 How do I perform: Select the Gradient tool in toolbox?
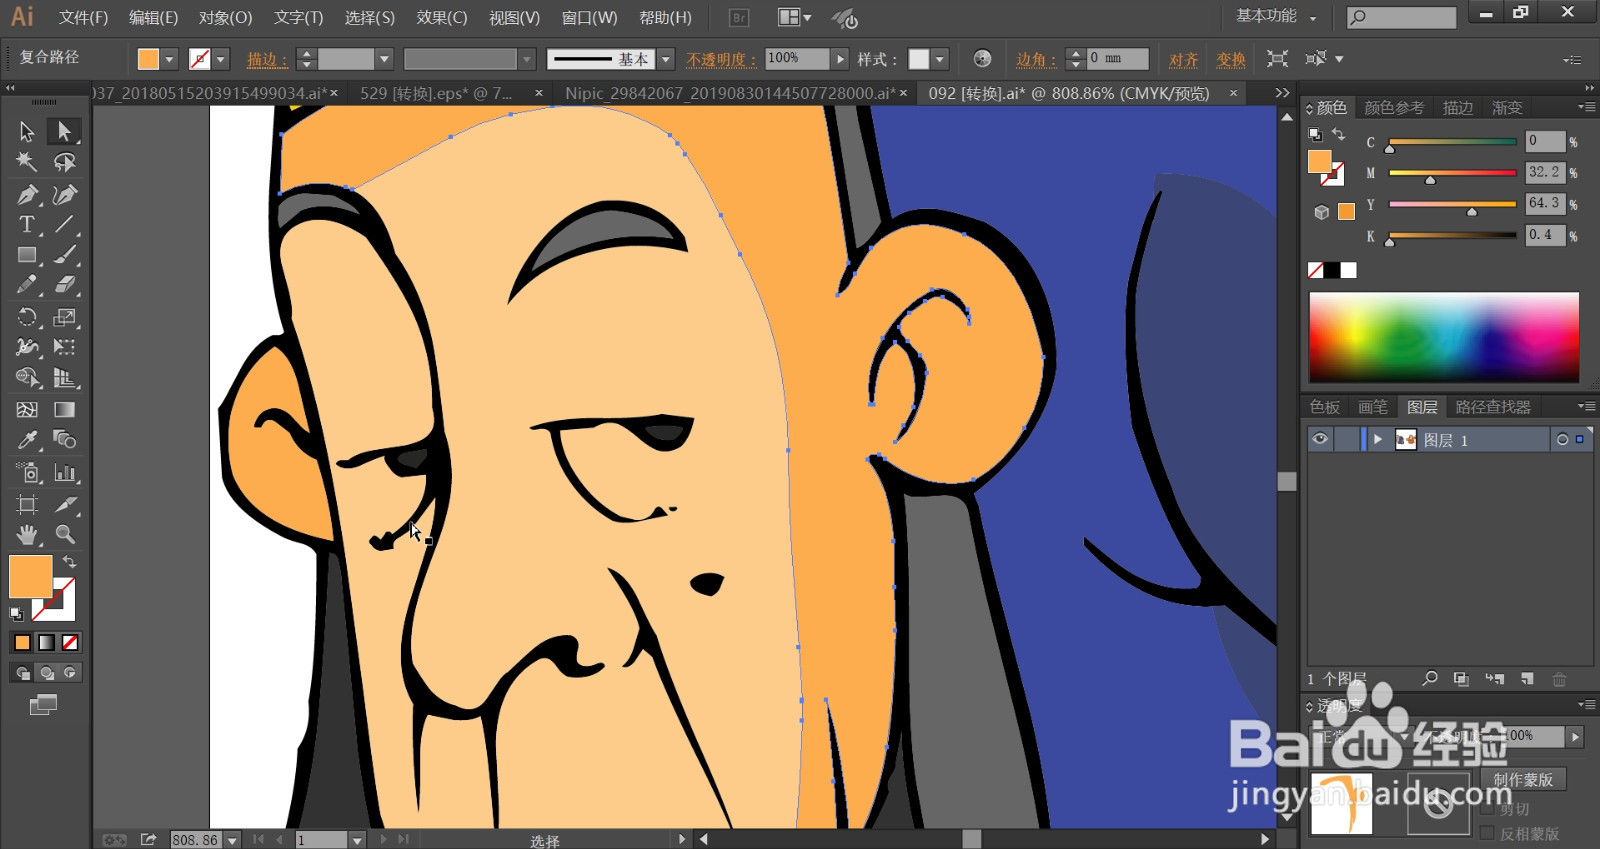pos(64,409)
